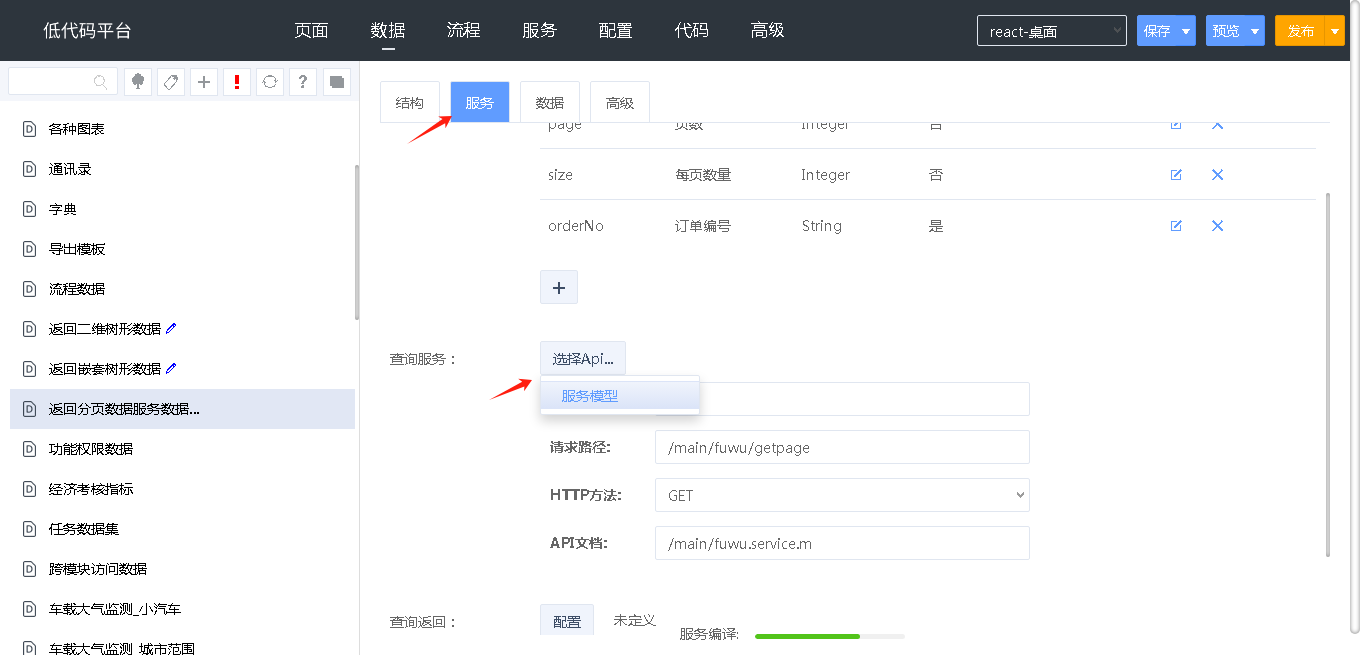
Task: Click the document icon of 经济考核指标
Action: point(29,489)
